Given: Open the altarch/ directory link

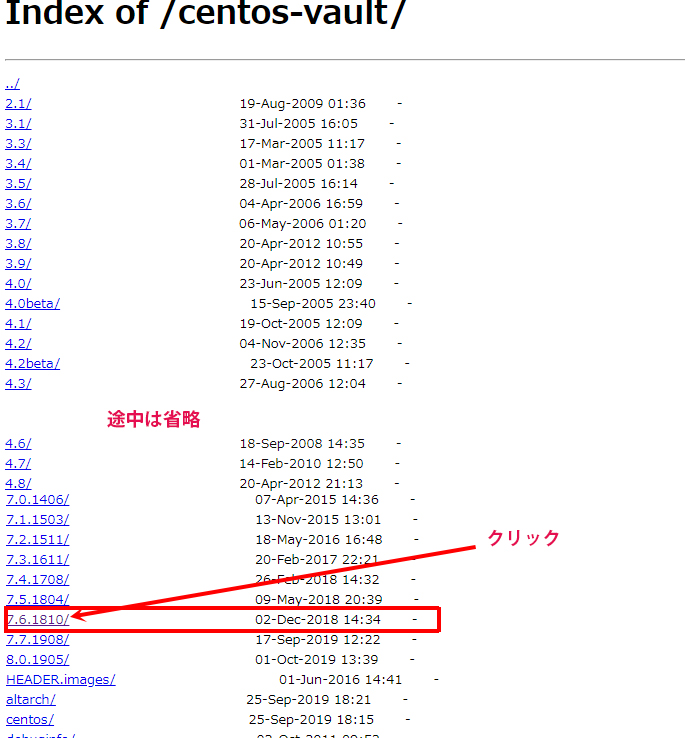Looking at the screenshot, I should coord(31,700).
